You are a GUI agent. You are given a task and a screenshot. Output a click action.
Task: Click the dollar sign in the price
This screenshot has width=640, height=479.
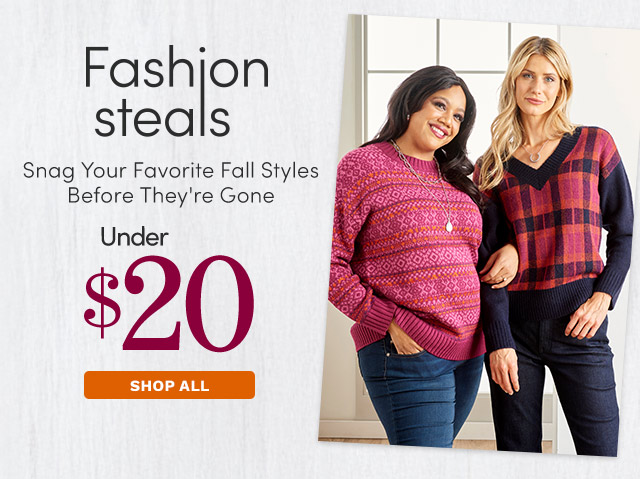tap(102, 303)
